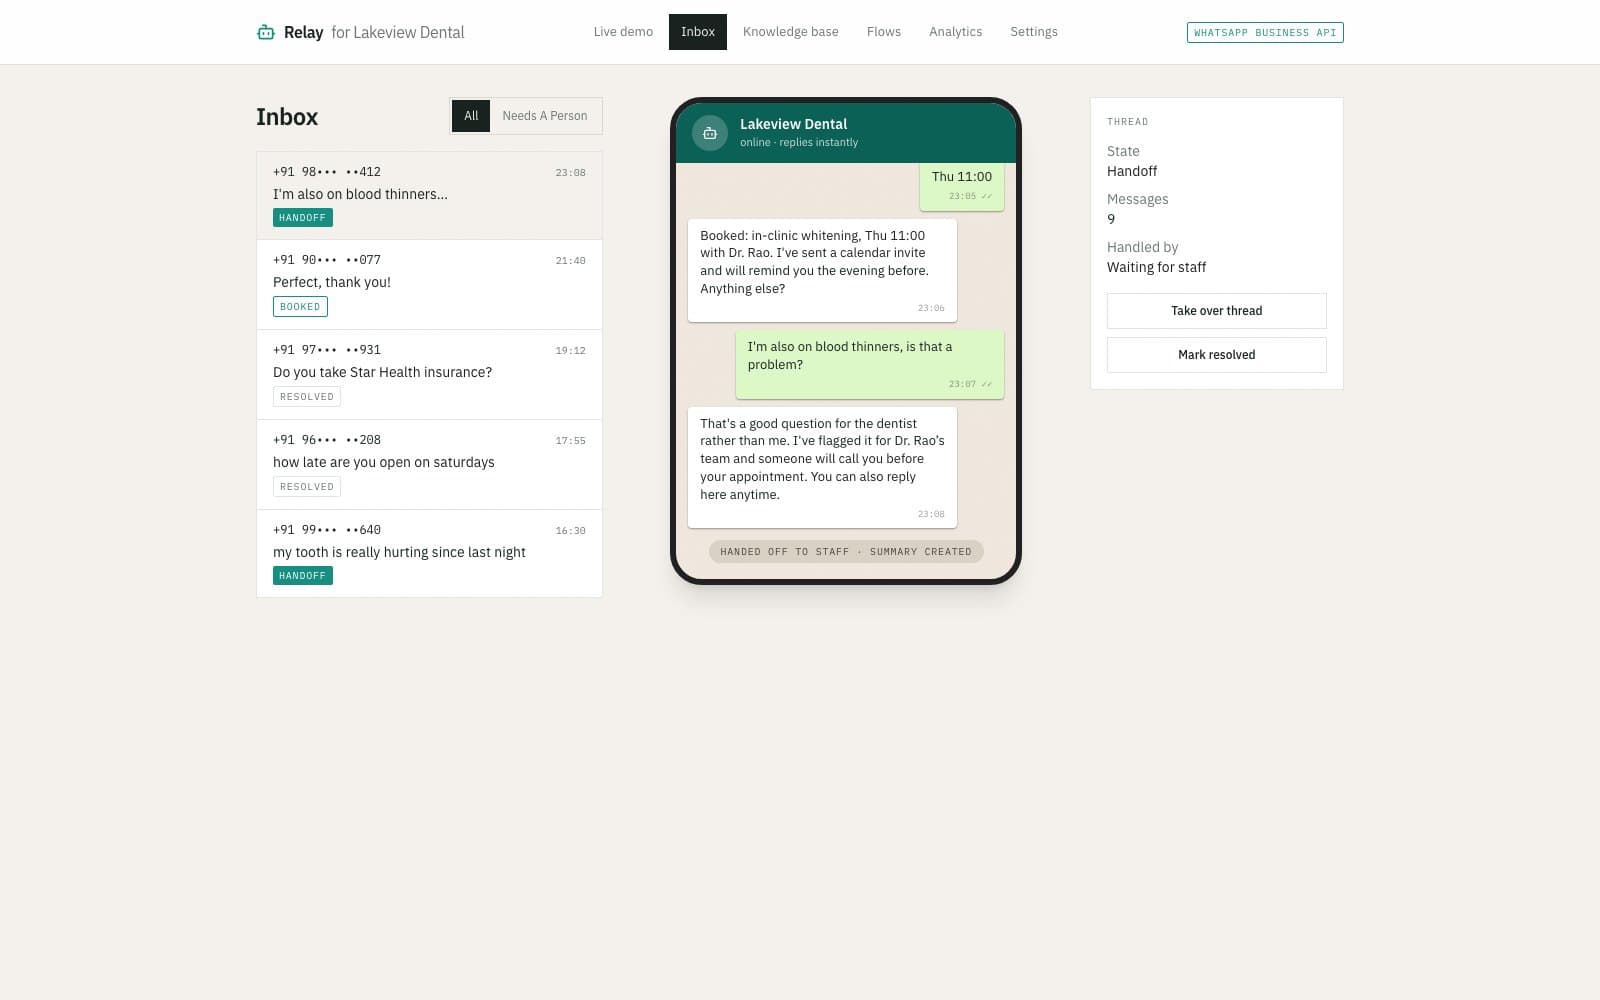Screen dimensions: 1600x1000
Task: Click HANDOFF badge on tooth hurting thread
Action: click(303, 576)
